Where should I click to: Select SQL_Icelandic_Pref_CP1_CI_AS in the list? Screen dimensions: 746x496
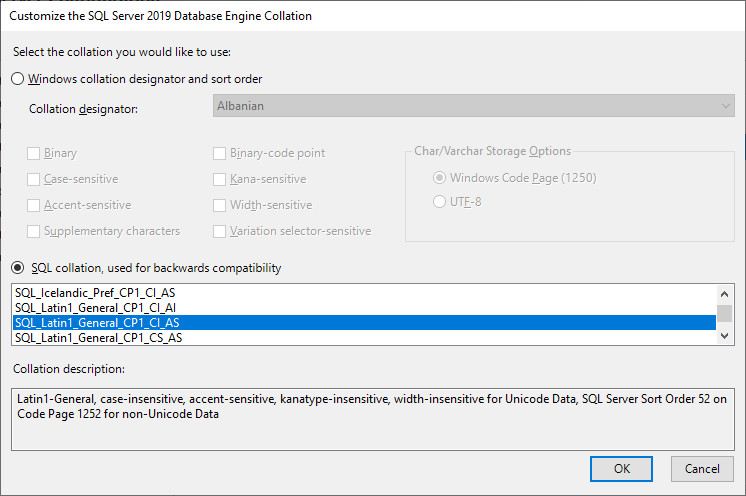(364, 292)
